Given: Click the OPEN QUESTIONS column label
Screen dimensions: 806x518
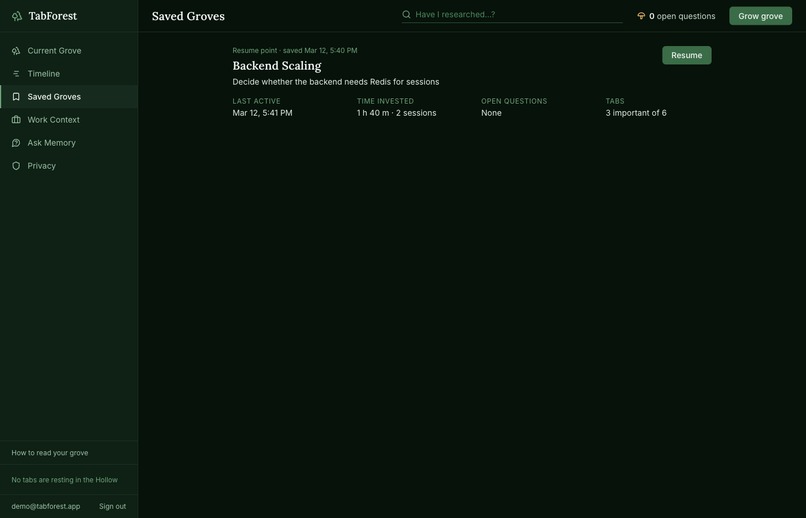Looking at the screenshot, I should pos(514,101).
